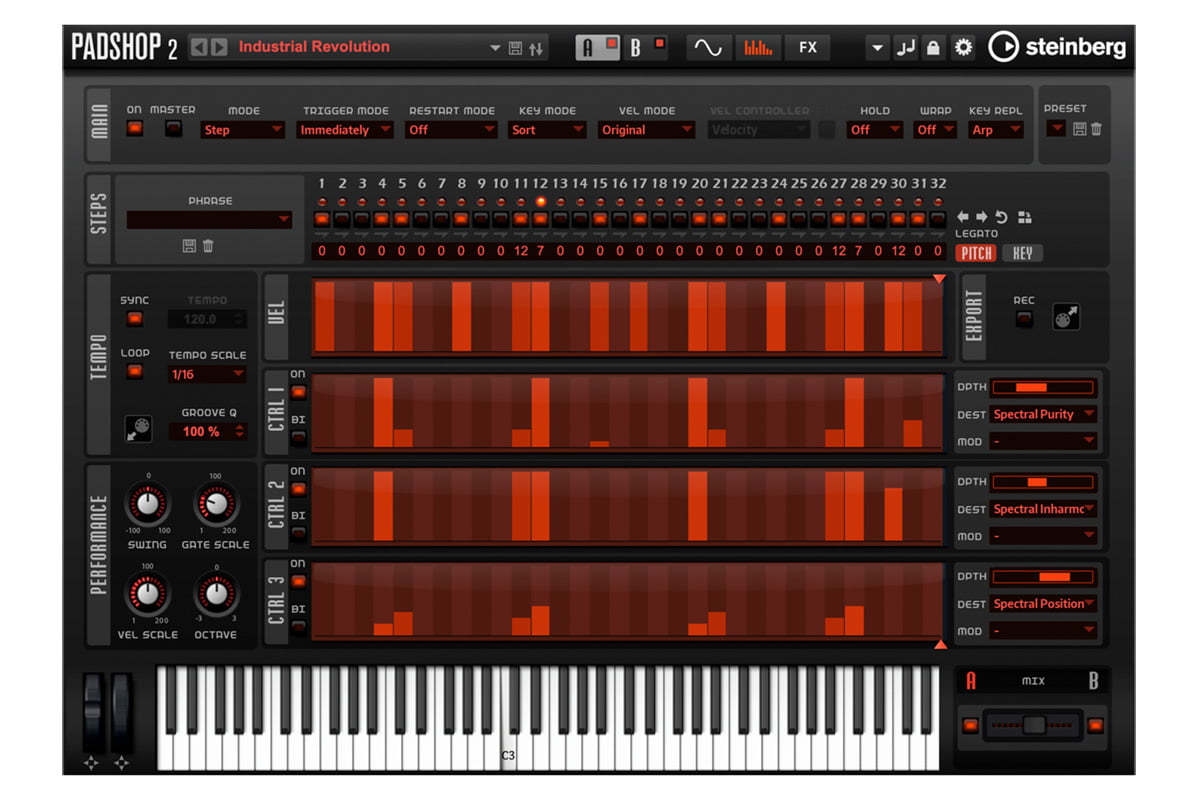Screen dimensions: 1200x800
Task: Click CTRL 1 Depth slider
Action: [1043, 387]
